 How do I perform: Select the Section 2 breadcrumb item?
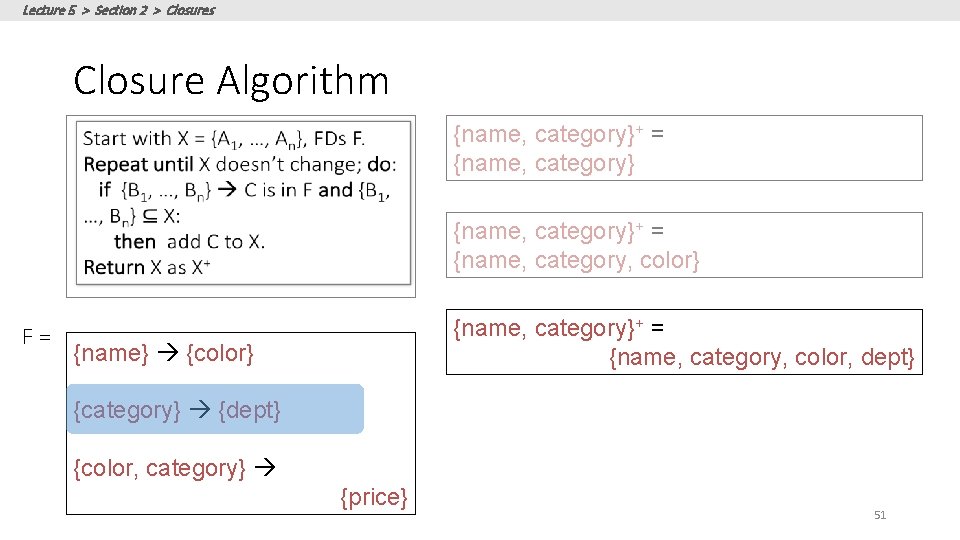[121, 10]
